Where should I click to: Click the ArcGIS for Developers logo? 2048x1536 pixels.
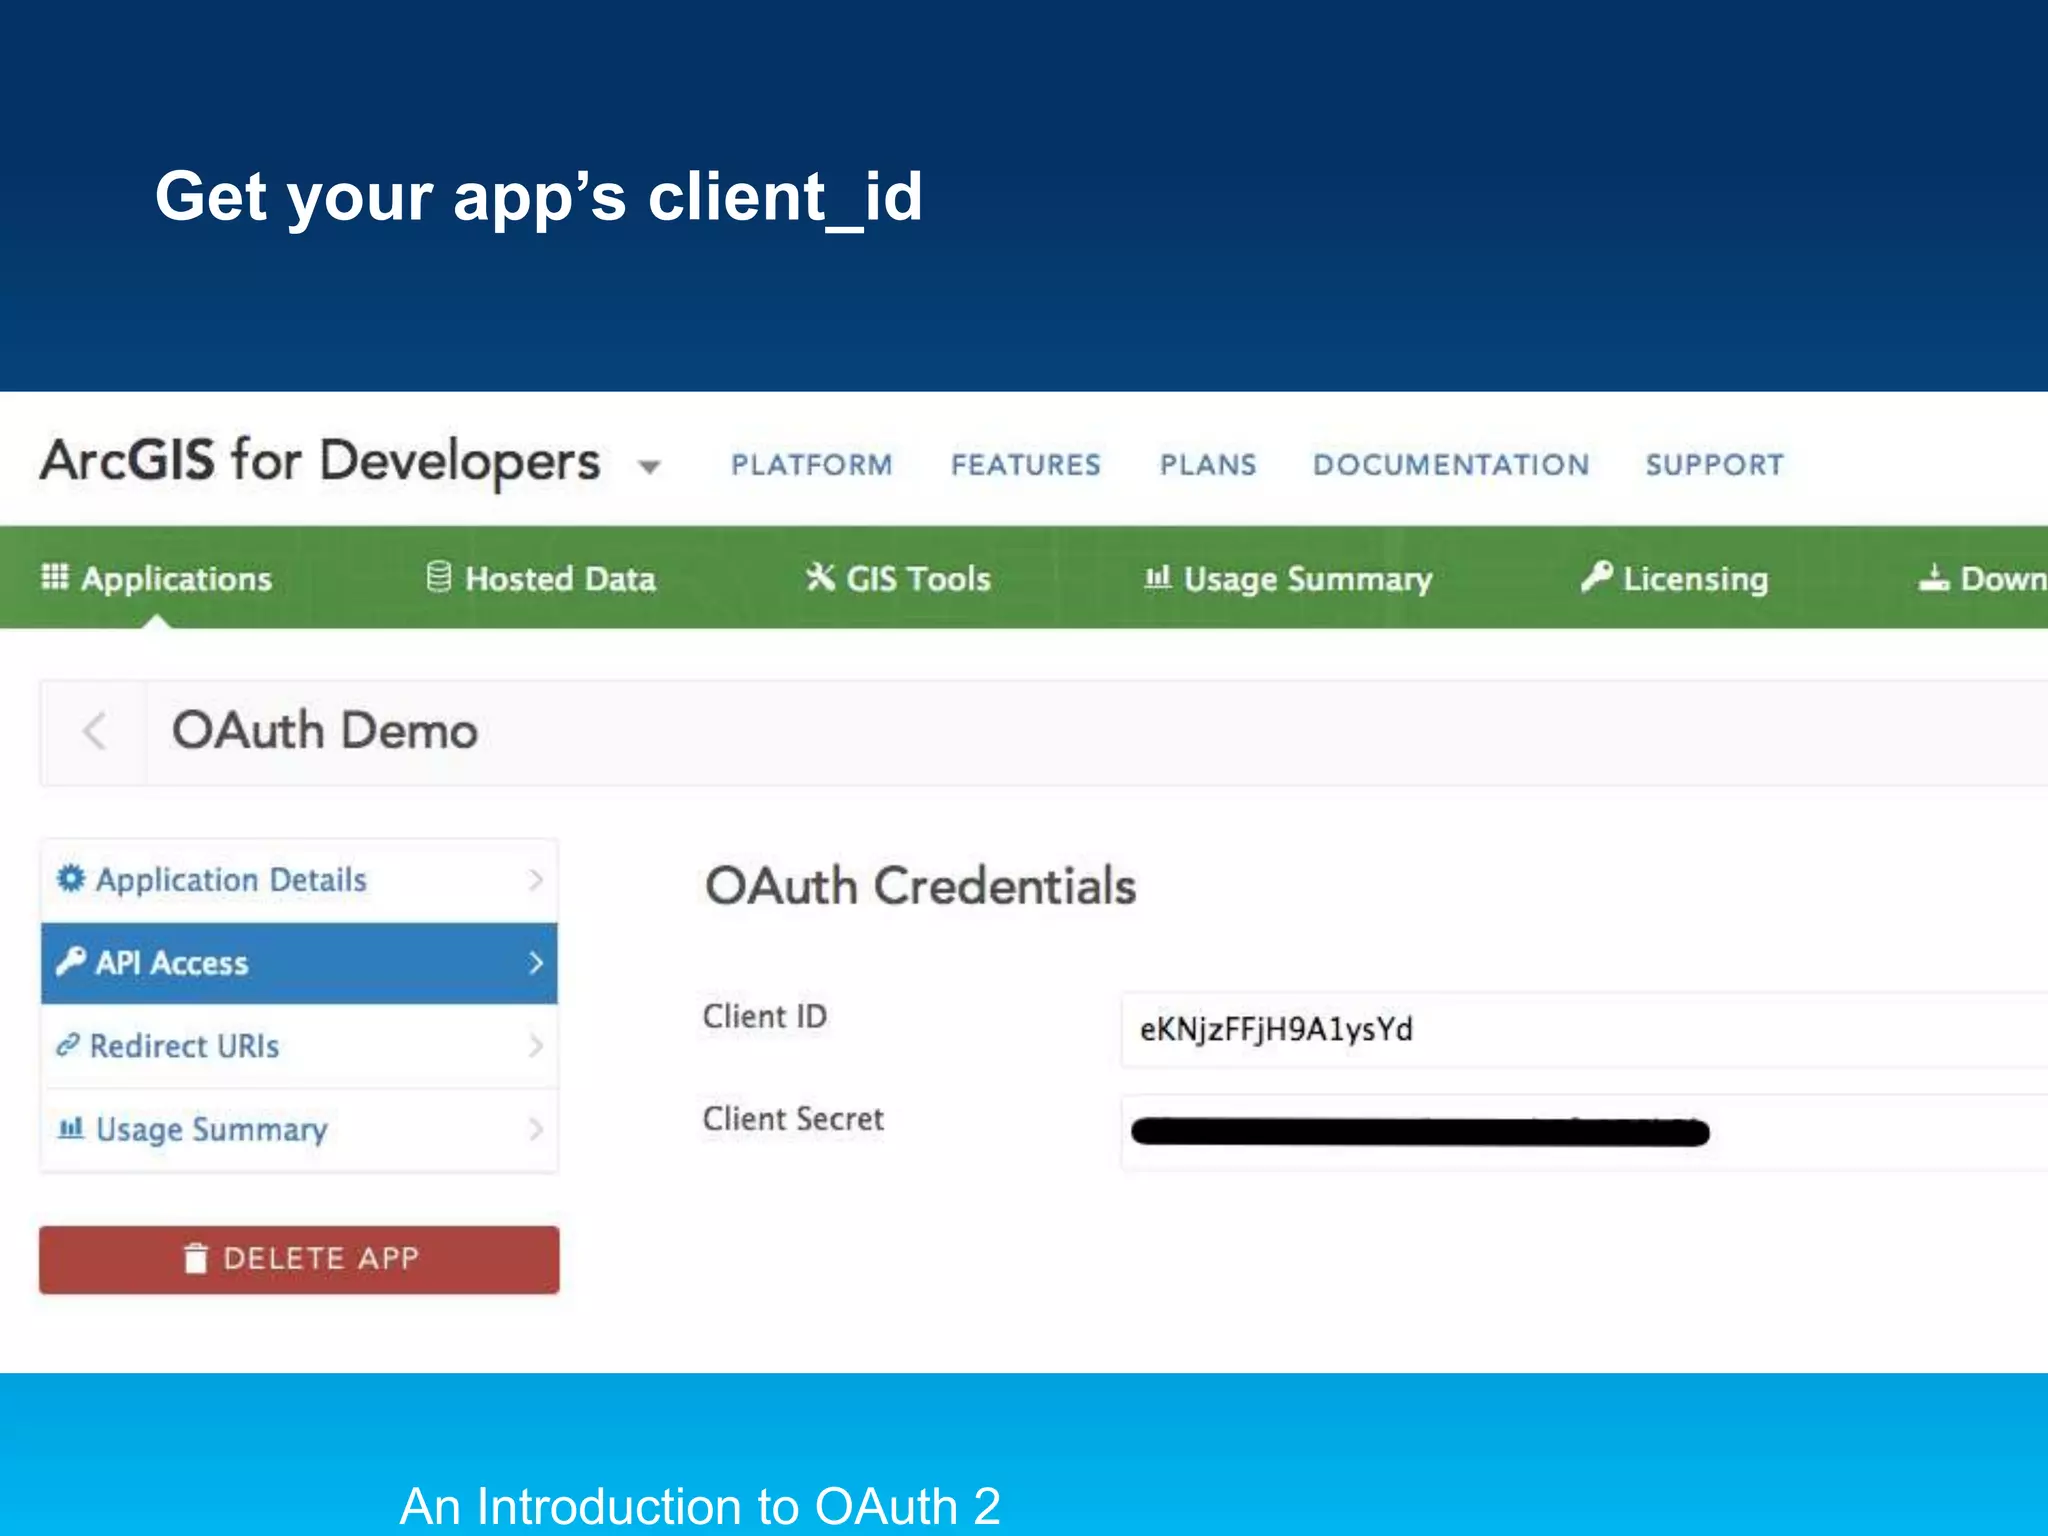[321, 461]
